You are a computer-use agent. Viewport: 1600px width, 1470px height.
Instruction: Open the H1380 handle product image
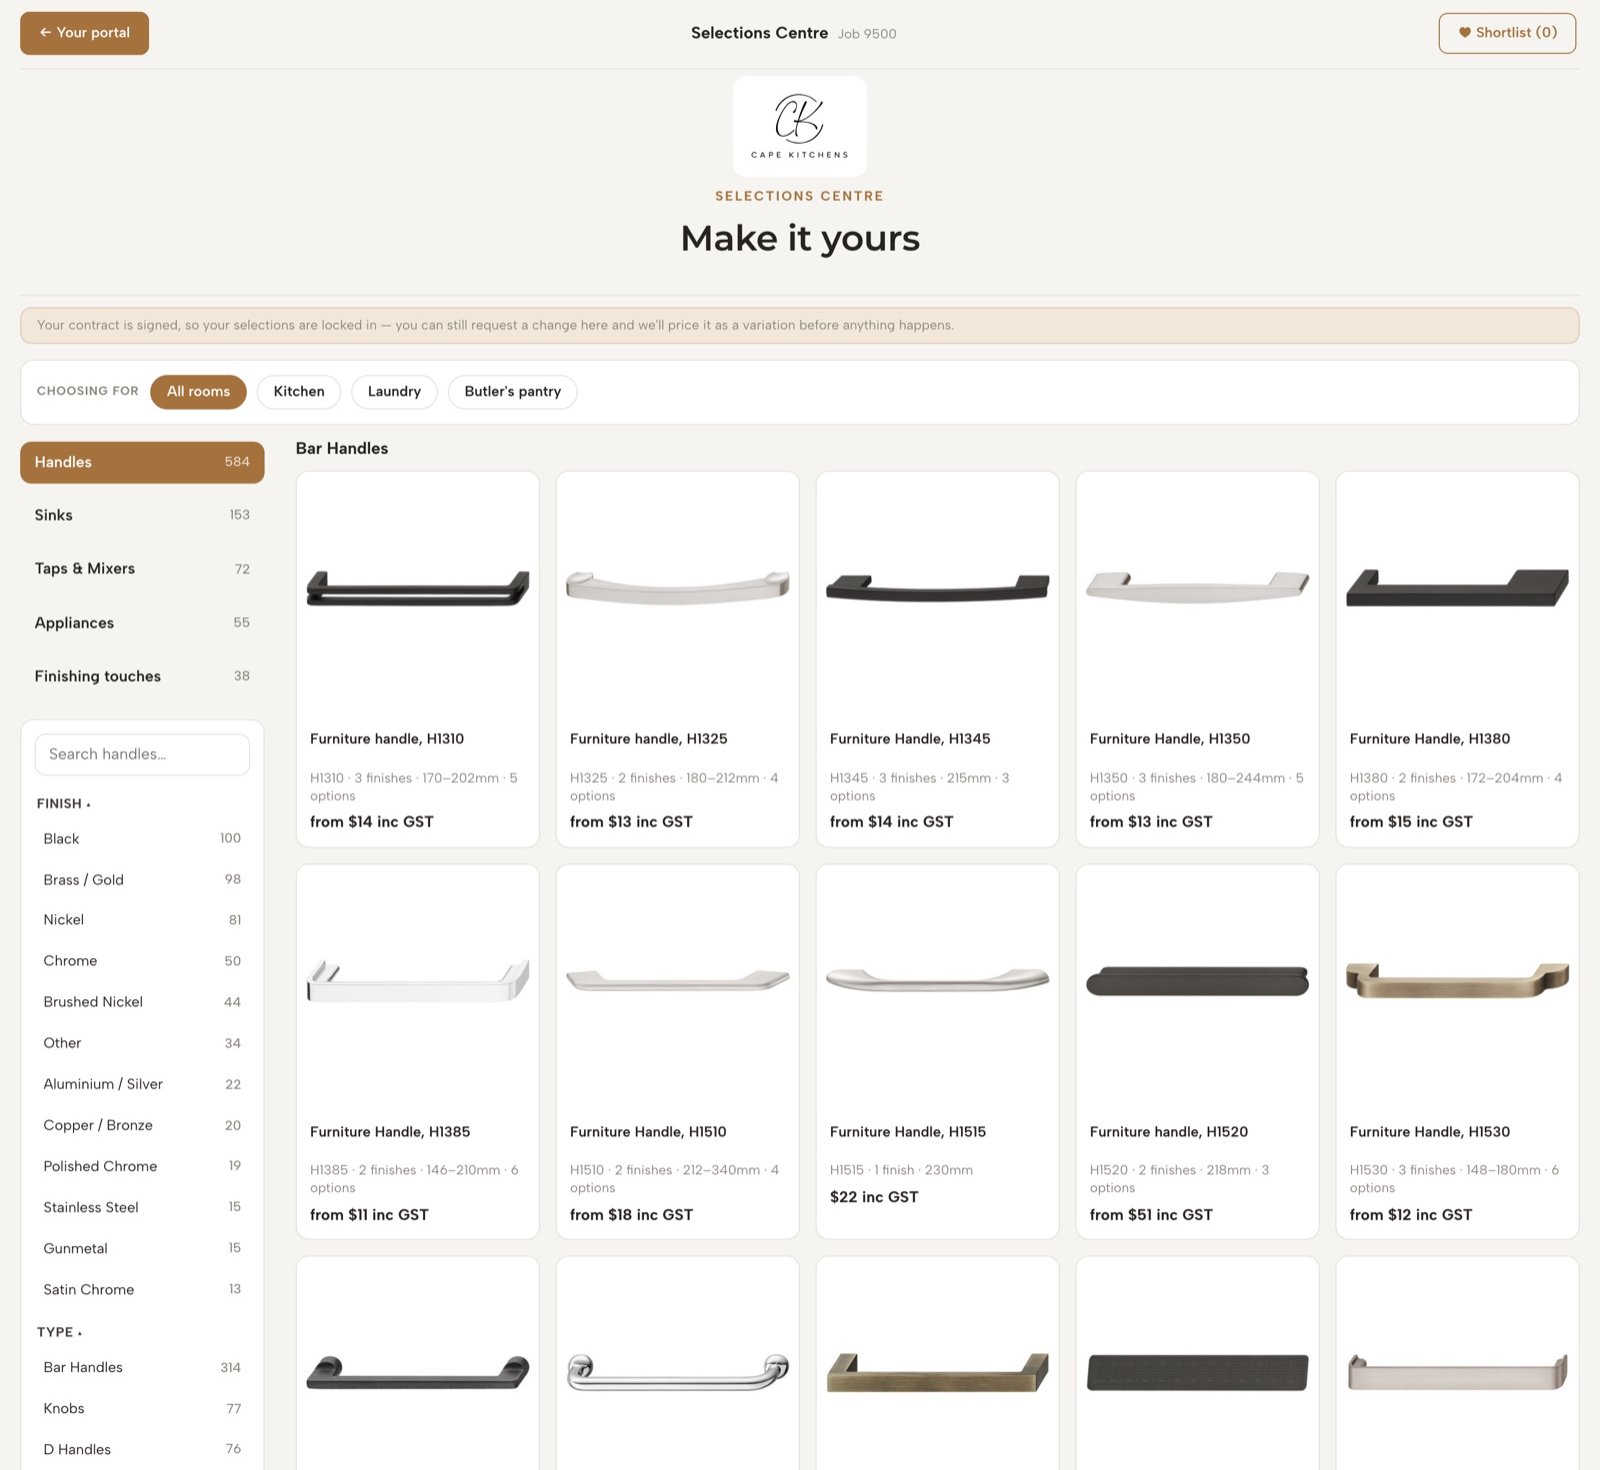click(1458, 588)
